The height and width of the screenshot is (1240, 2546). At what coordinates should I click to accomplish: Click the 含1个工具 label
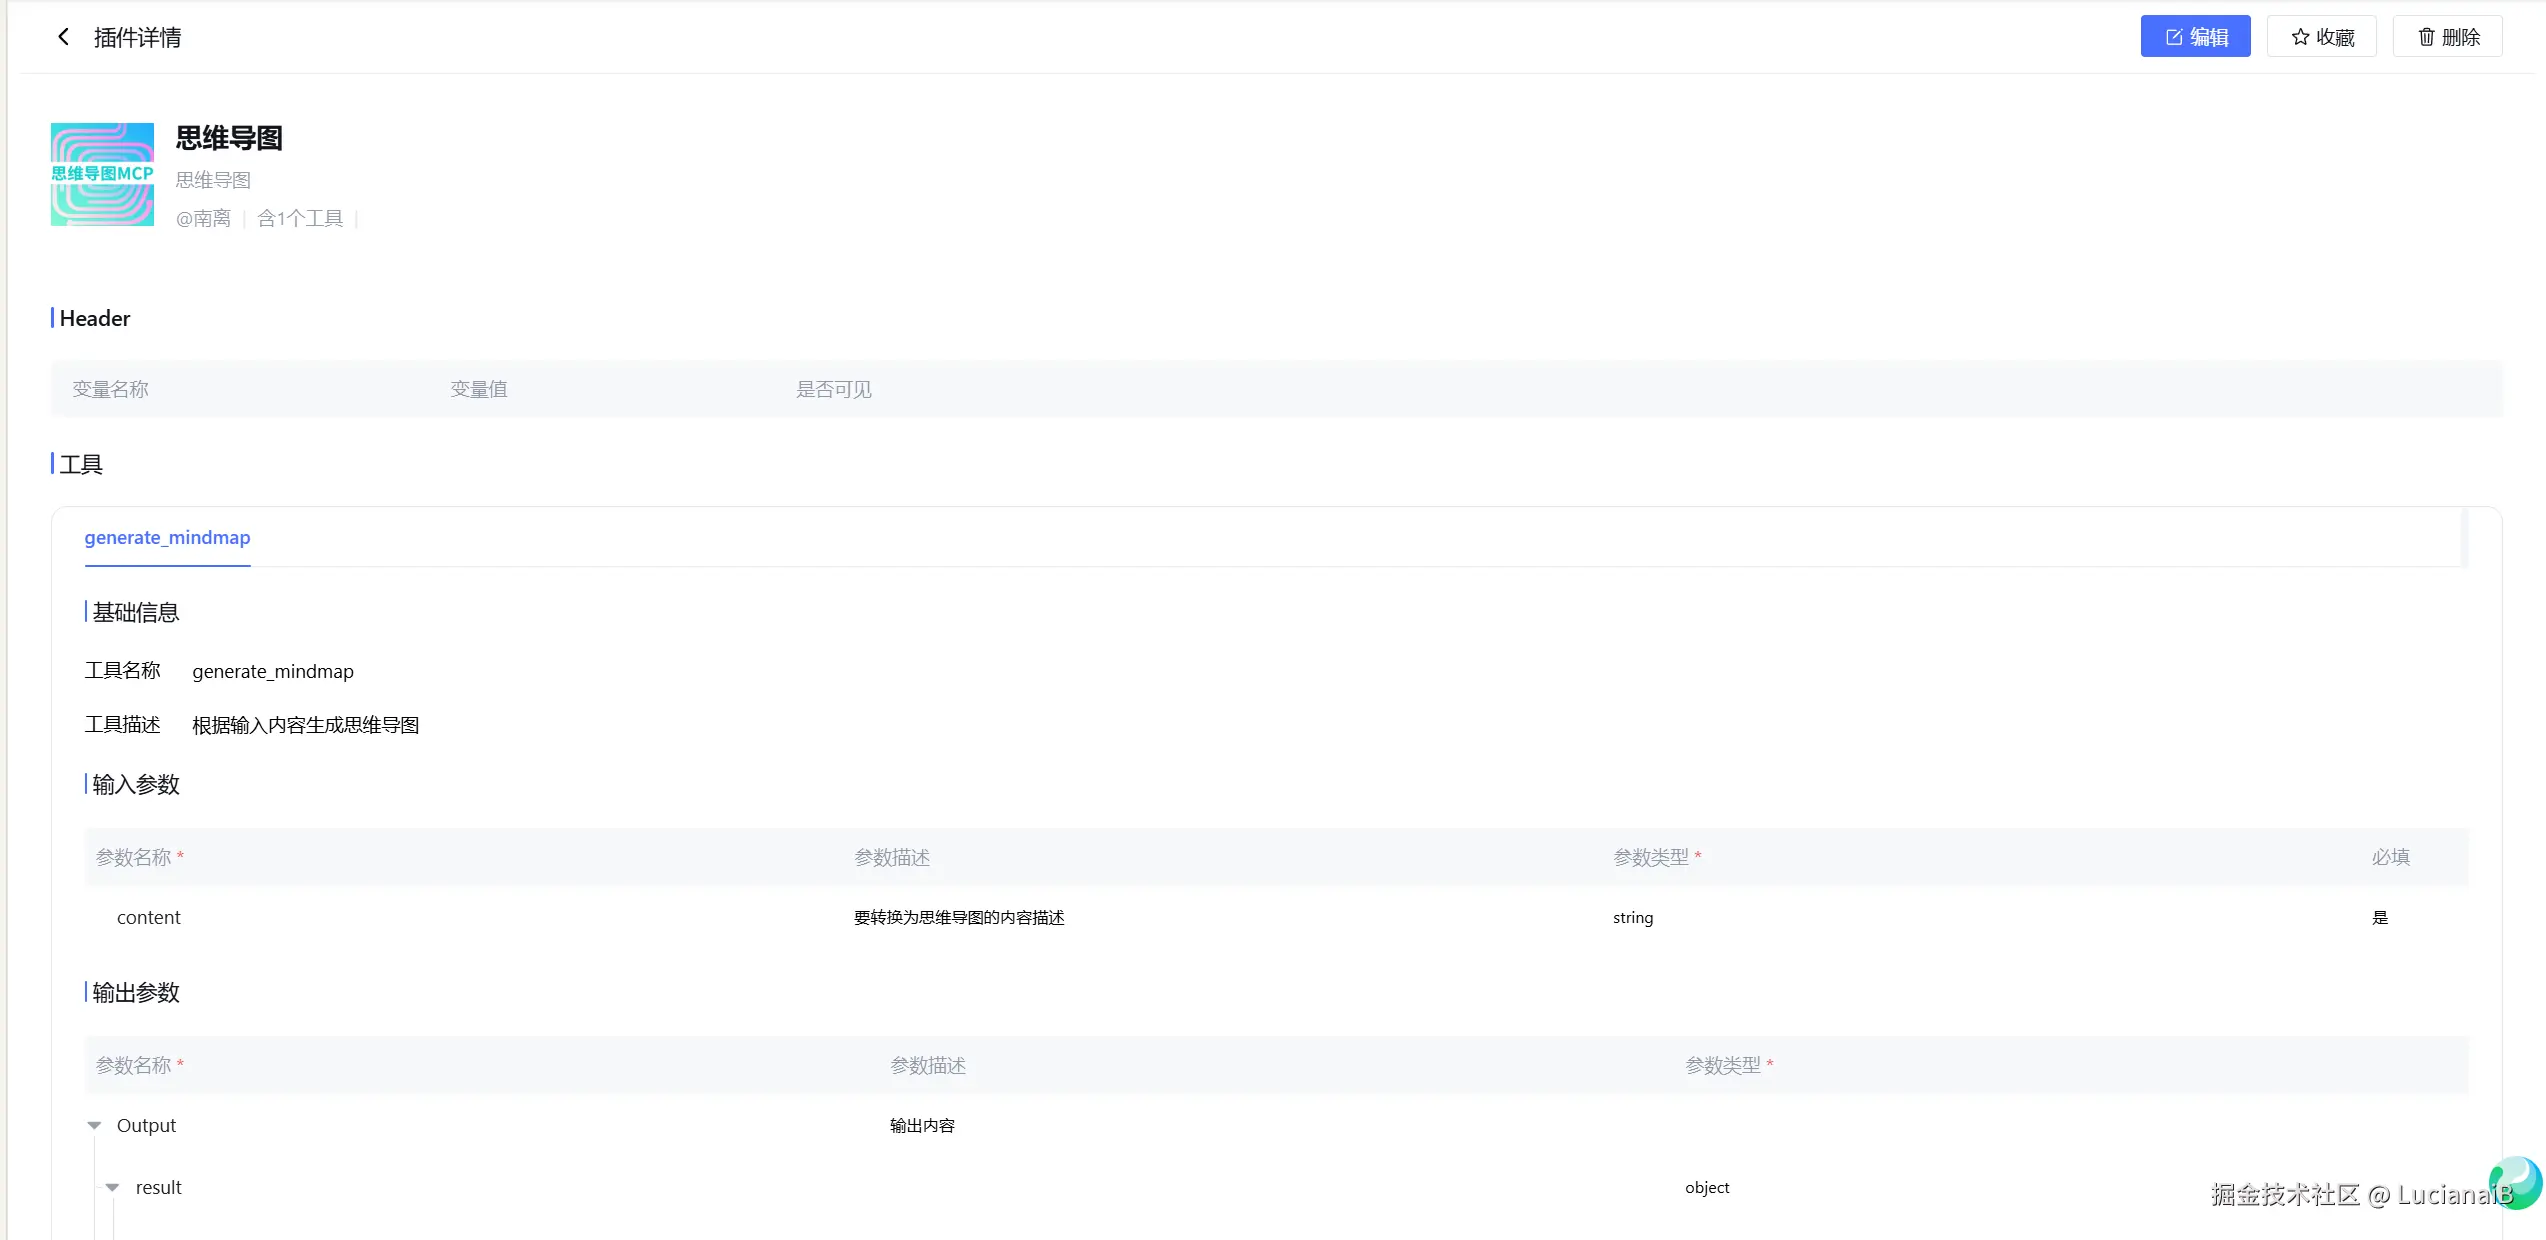tap(300, 218)
